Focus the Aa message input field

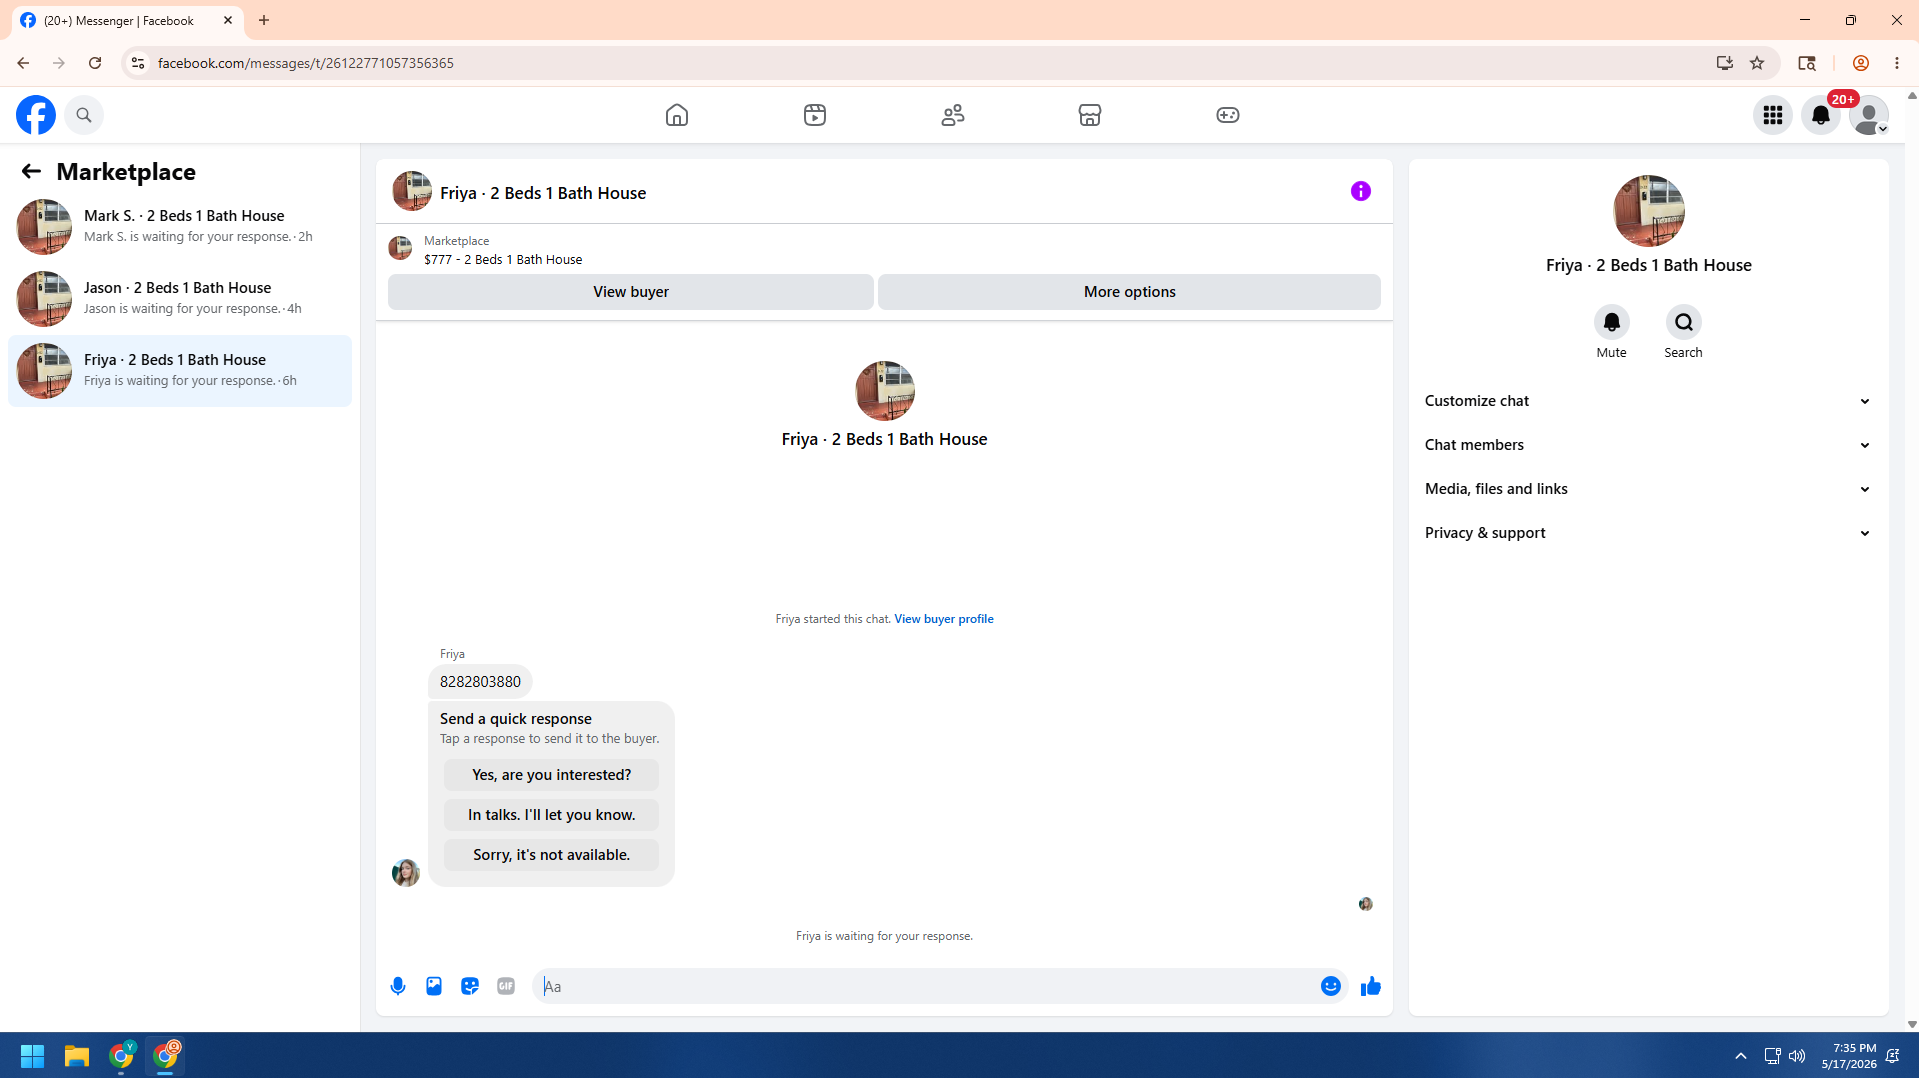click(x=926, y=986)
